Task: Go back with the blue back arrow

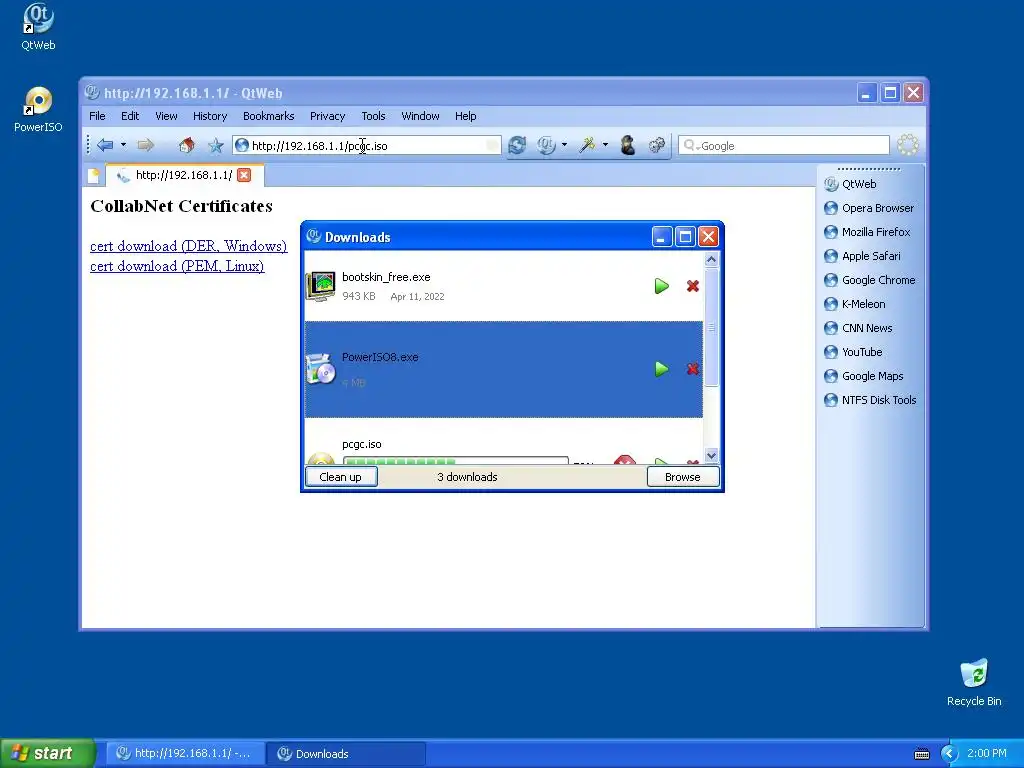Action: coord(104,145)
